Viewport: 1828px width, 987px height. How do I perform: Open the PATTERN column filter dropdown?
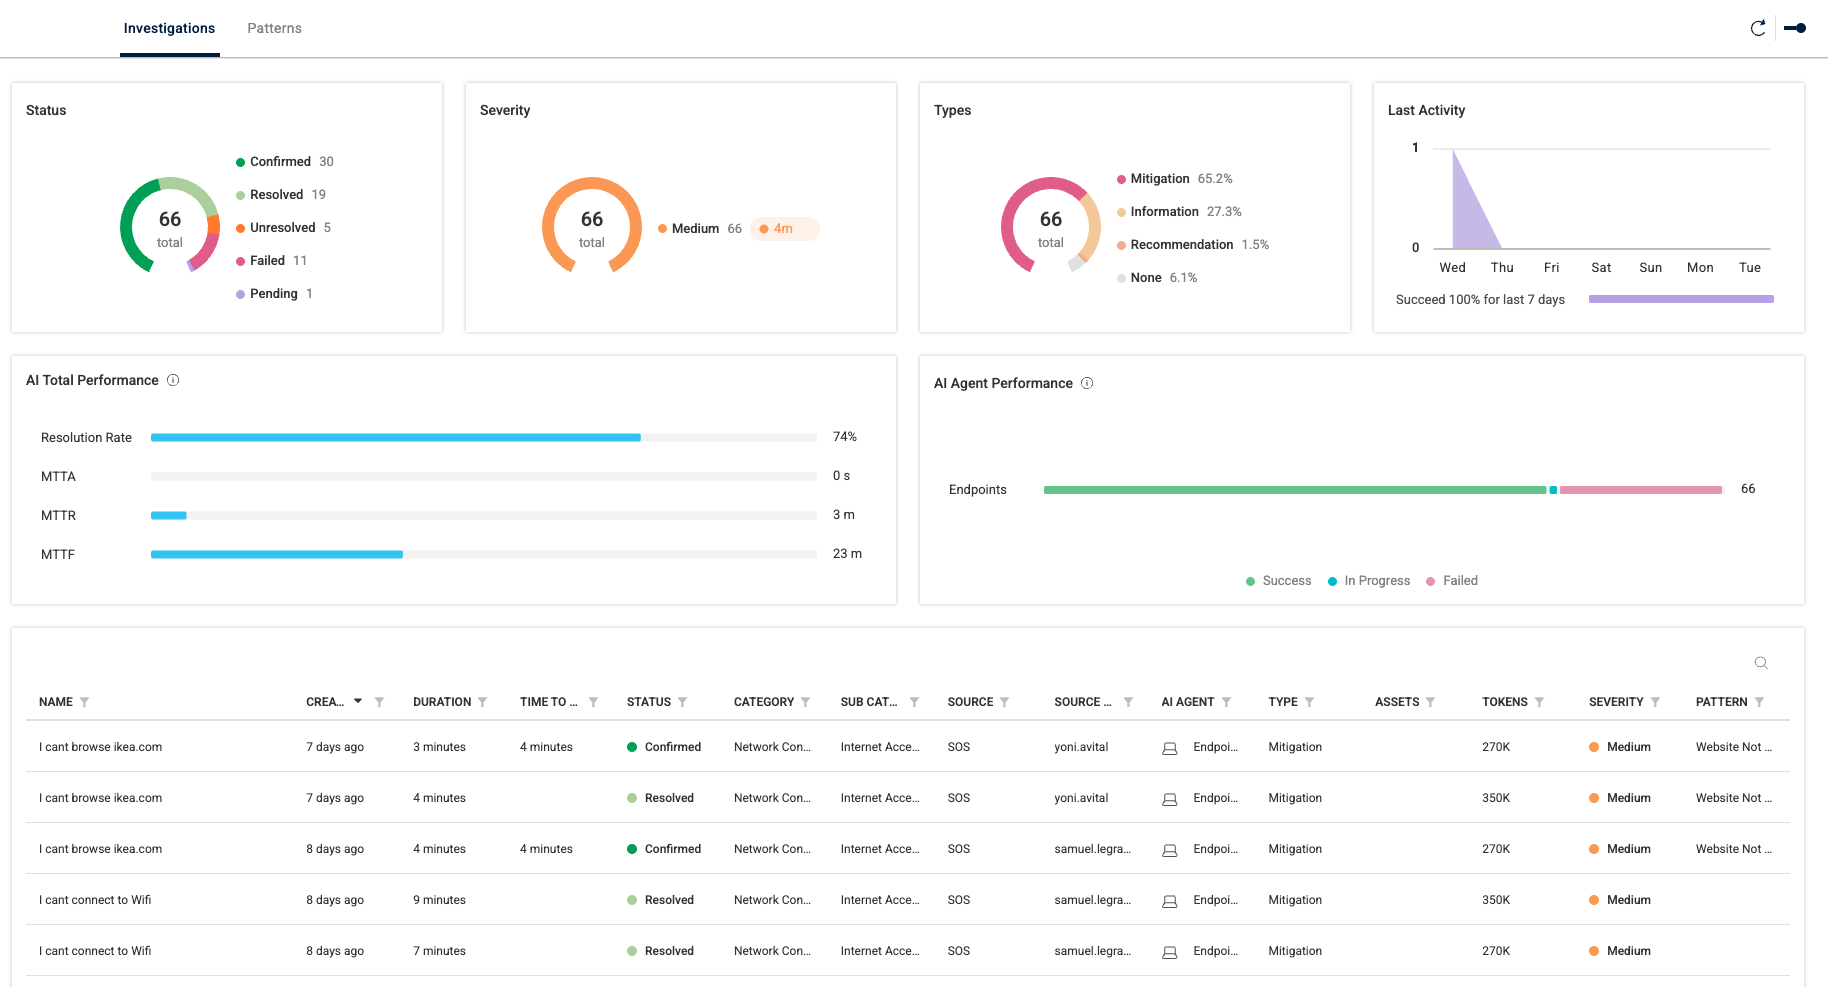(x=1759, y=702)
